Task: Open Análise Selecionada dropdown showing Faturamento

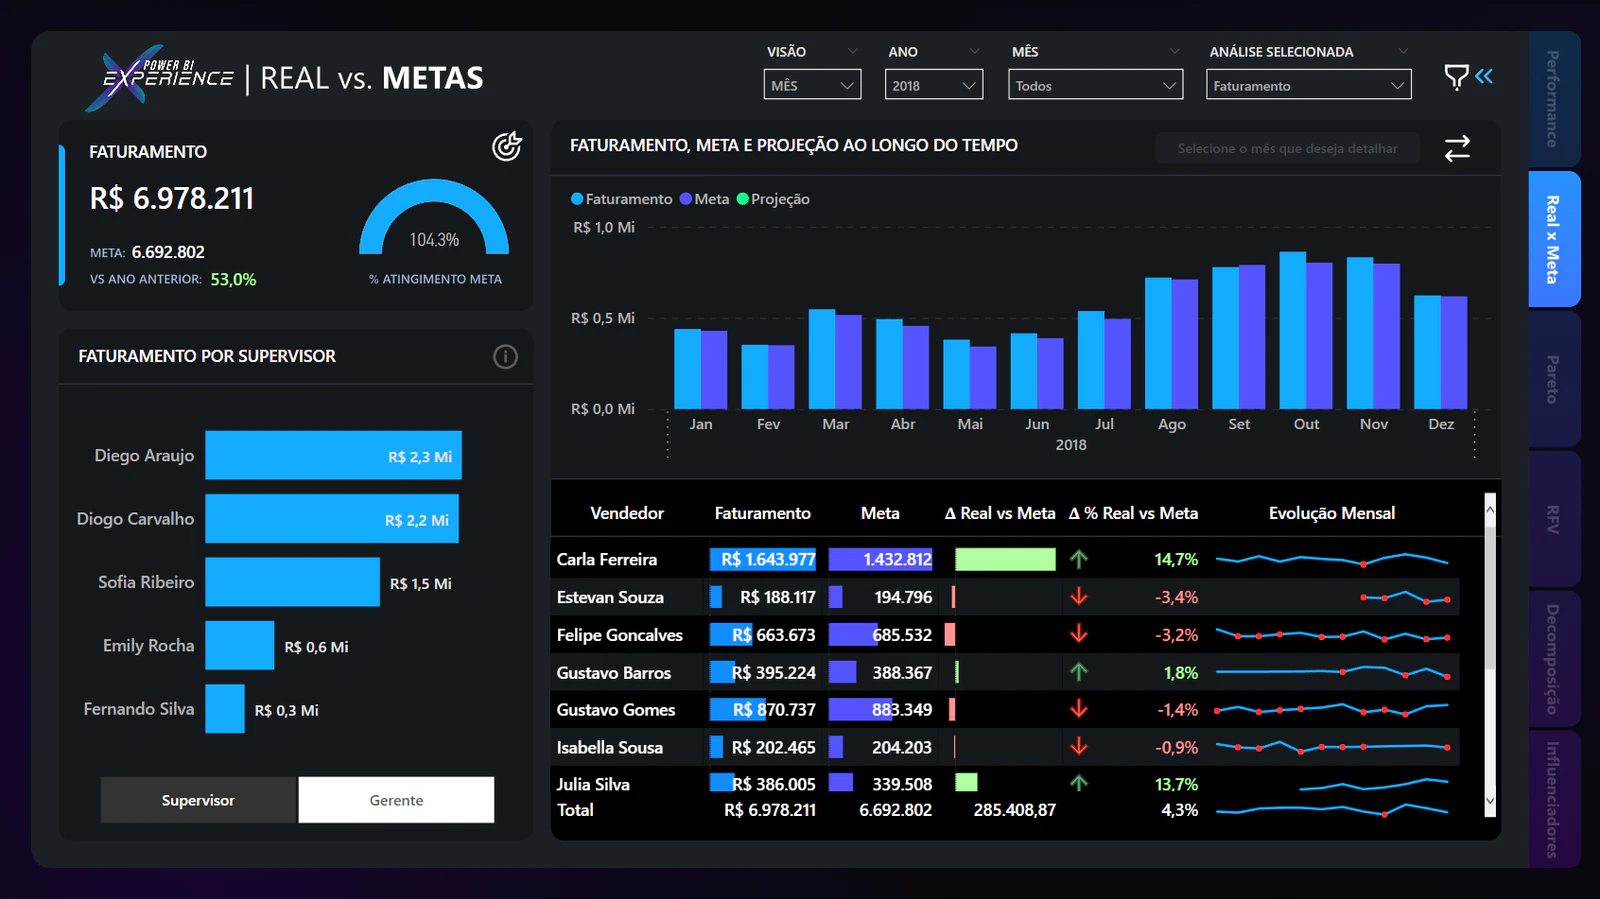Action: [x=1308, y=85]
